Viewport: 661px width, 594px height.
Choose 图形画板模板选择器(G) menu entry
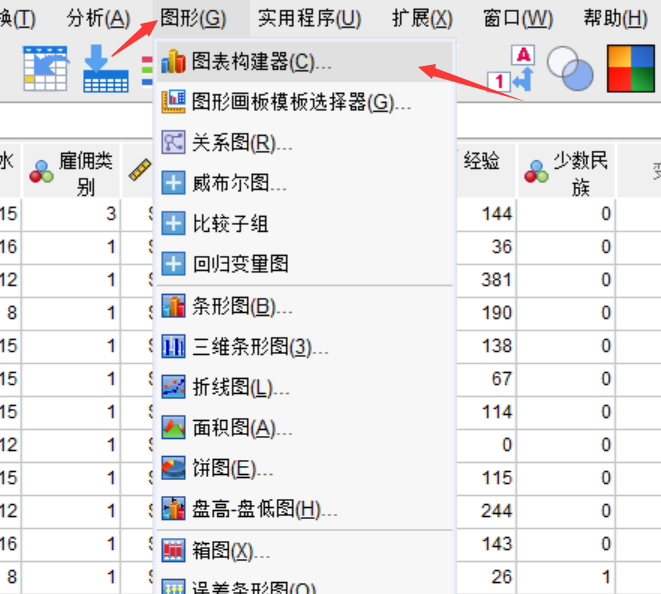tap(305, 102)
